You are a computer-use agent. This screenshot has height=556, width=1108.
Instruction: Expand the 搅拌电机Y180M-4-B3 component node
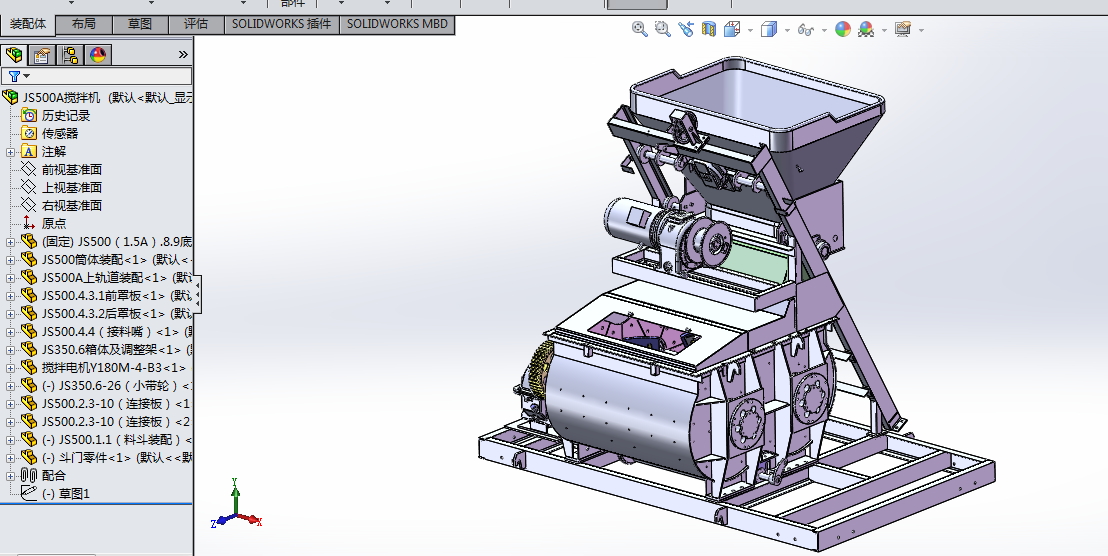coord(11,368)
